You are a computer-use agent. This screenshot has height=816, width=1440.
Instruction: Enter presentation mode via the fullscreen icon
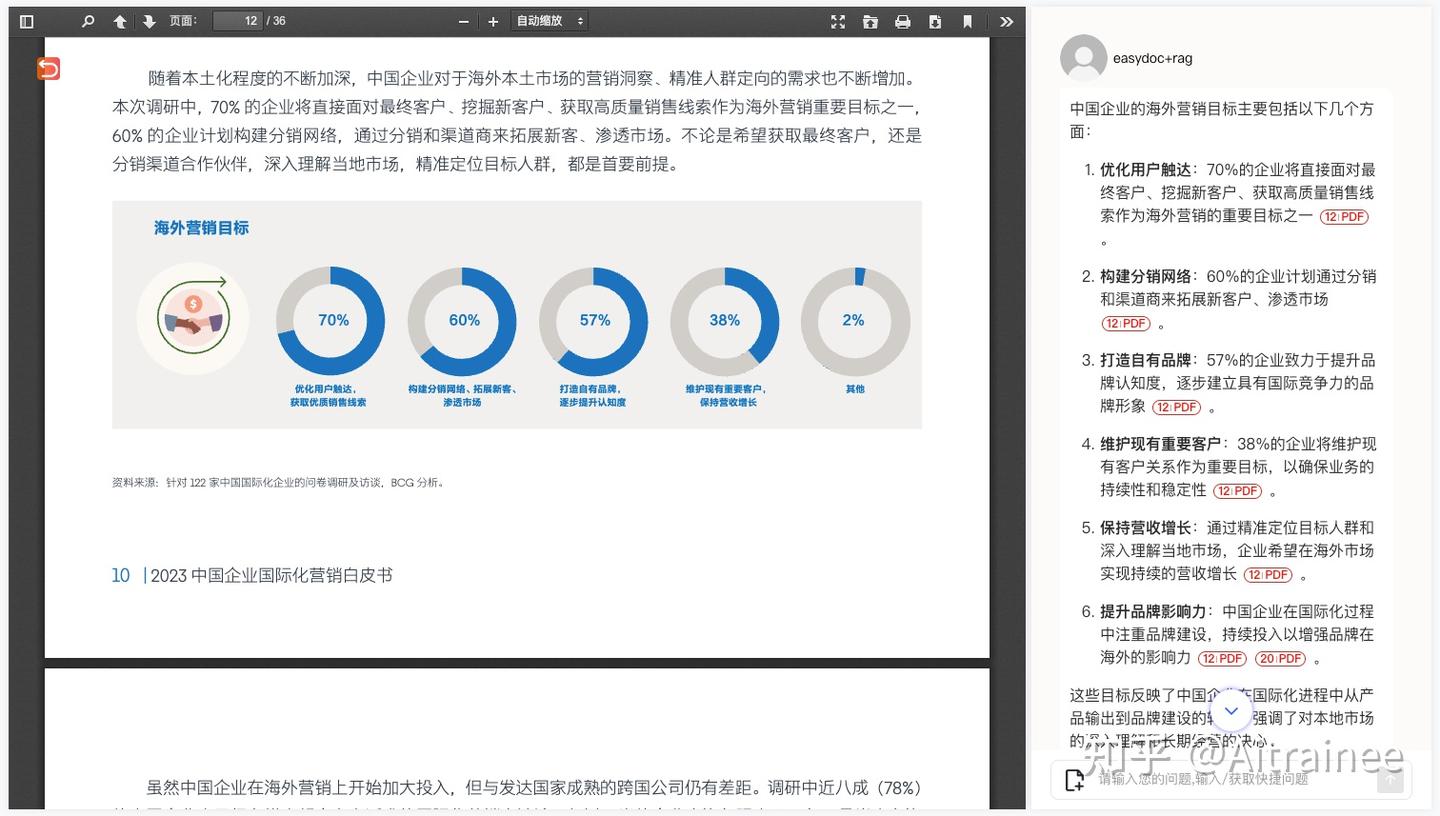[837, 20]
